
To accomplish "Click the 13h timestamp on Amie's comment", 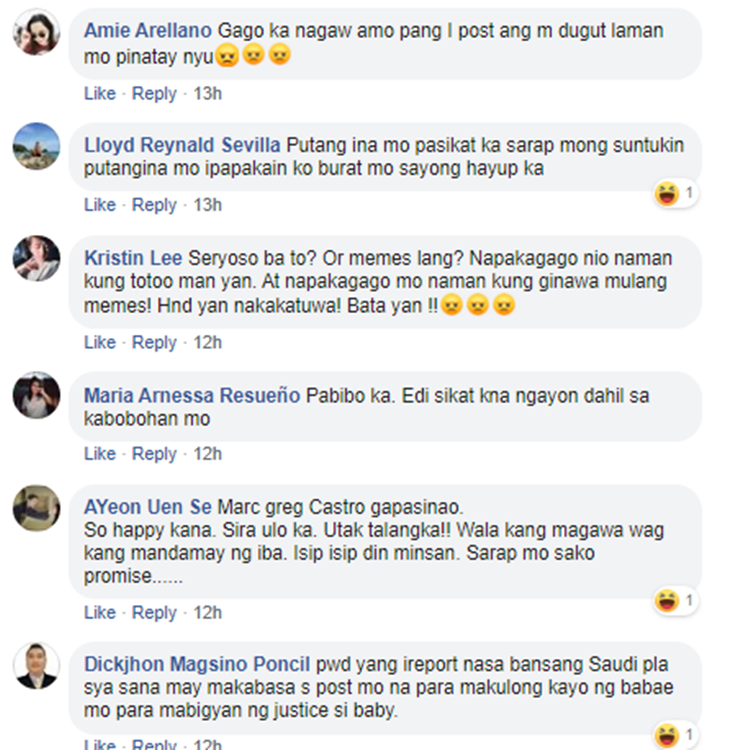I will tap(208, 93).
